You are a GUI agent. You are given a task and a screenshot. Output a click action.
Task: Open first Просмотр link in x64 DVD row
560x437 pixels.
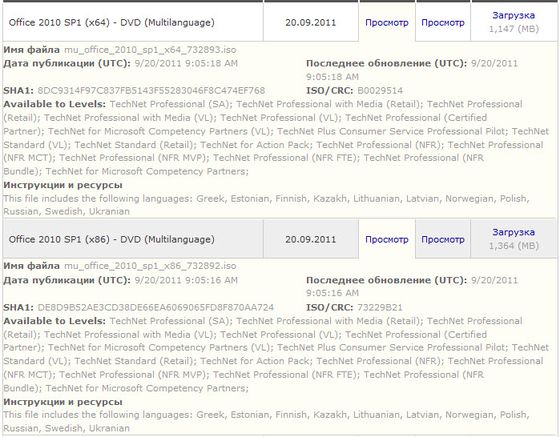(x=387, y=23)
